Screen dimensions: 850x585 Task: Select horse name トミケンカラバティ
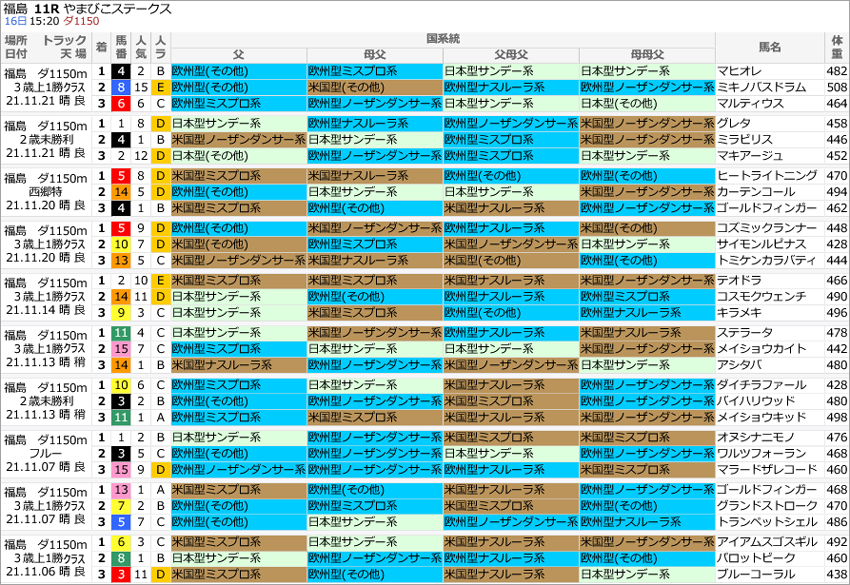[767, 261]
